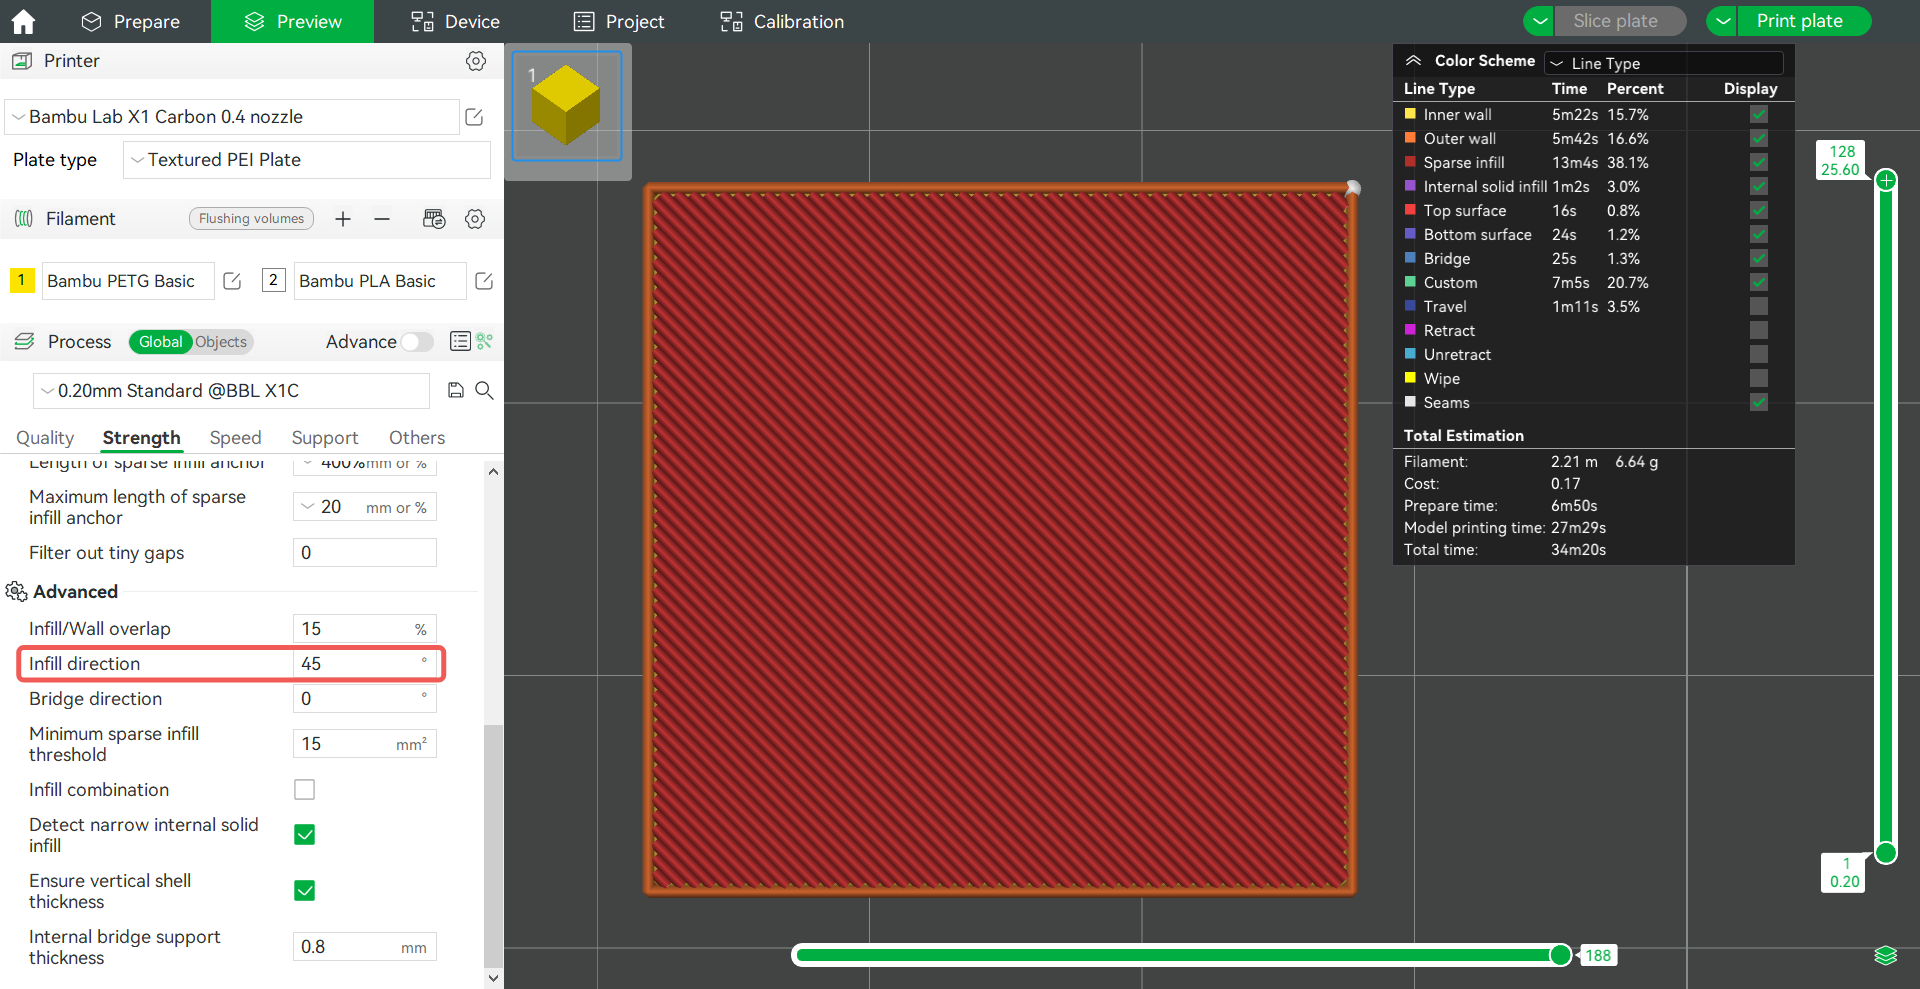Image resolution: width=1920 pixels, height=989 pixels.
Task: Click the horizontal move slider handle
Action: 1560,955
